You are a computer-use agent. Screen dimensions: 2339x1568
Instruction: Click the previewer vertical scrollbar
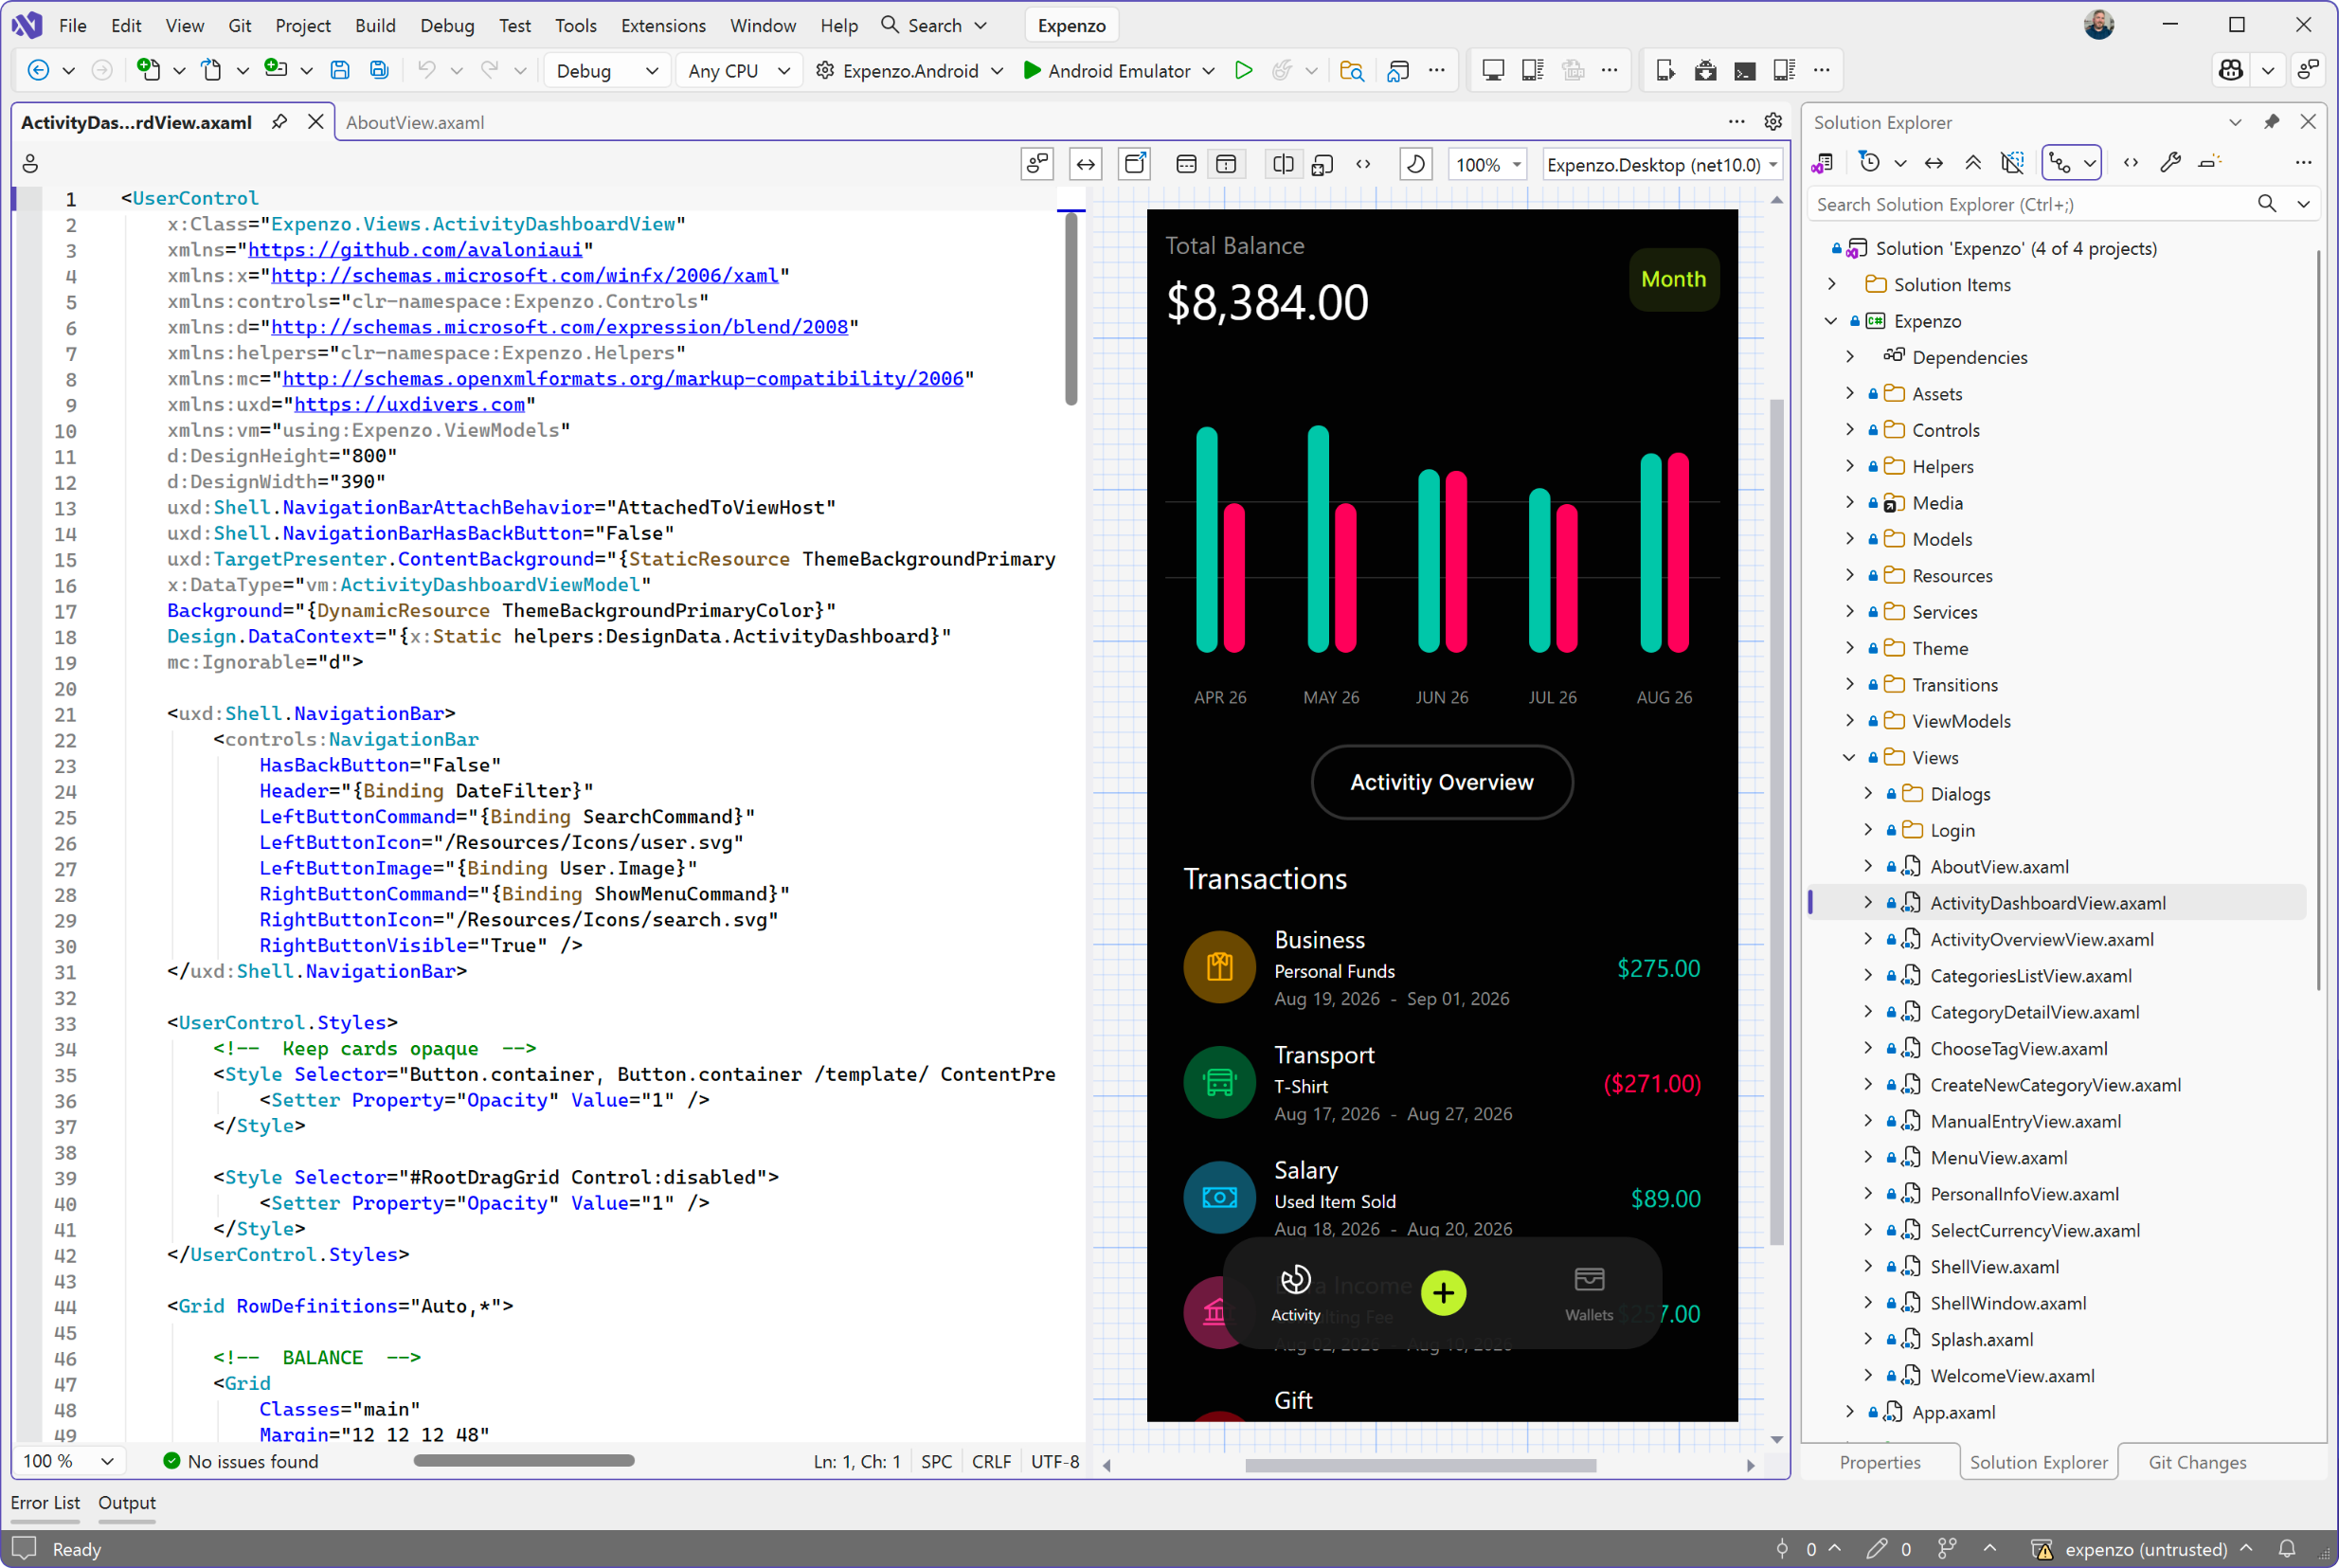(1776, 822)
